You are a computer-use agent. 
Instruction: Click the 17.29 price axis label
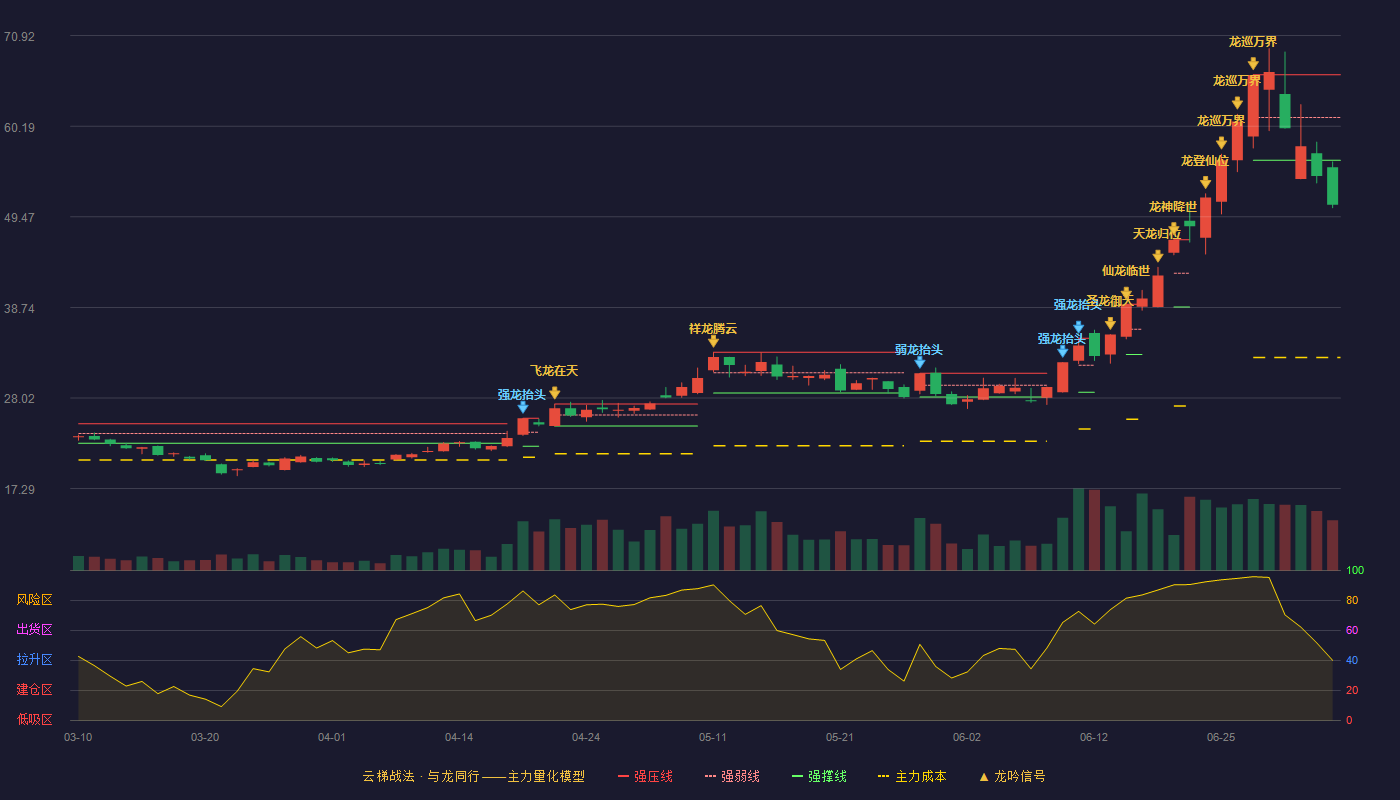[x=19, y=490]
